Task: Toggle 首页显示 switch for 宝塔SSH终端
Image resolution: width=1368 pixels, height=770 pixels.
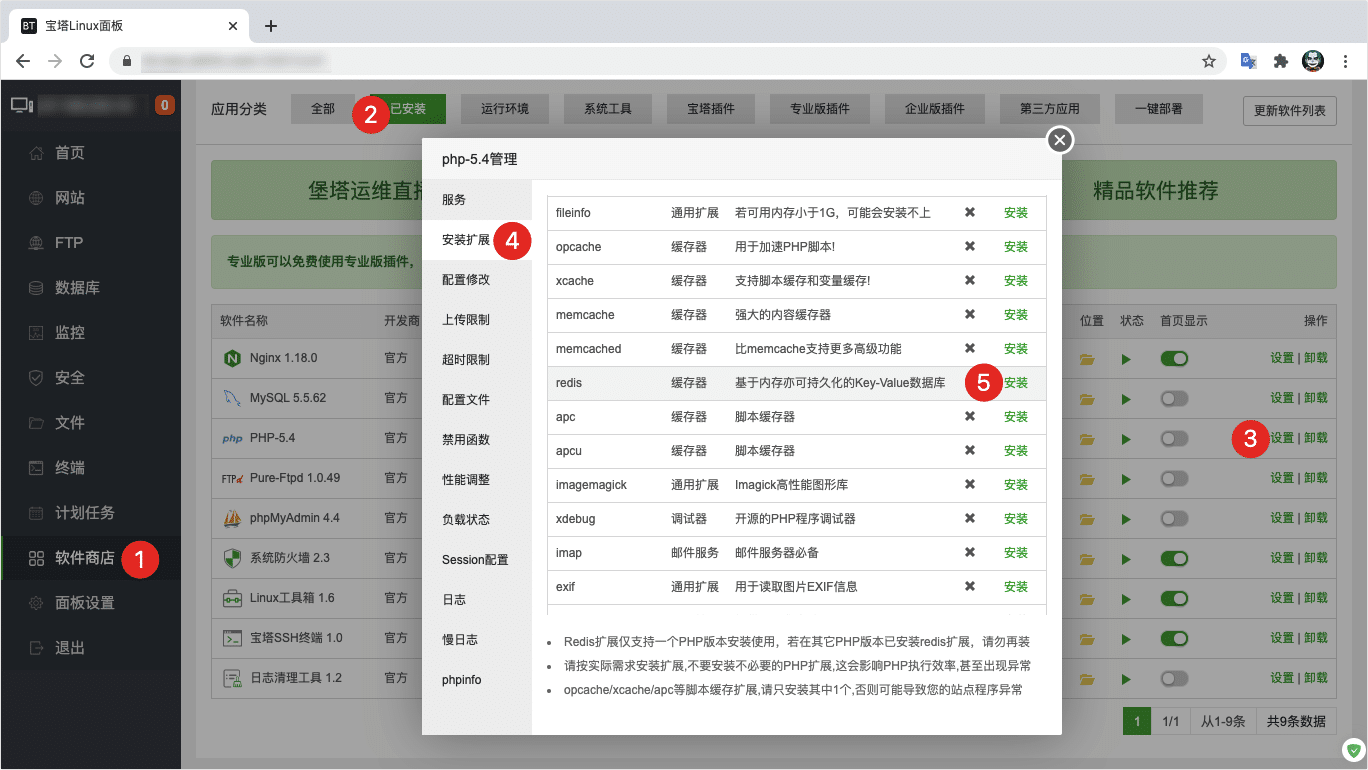Action: pyautogui.click(x=1174, y=638)
